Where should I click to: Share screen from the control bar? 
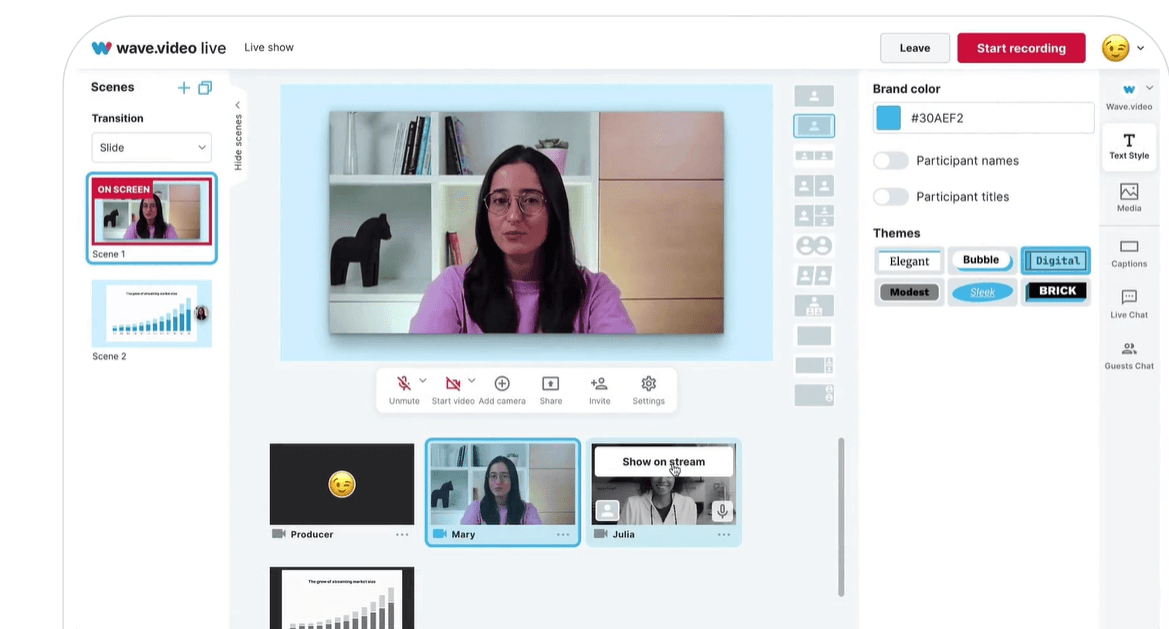(x=550, y=390)
